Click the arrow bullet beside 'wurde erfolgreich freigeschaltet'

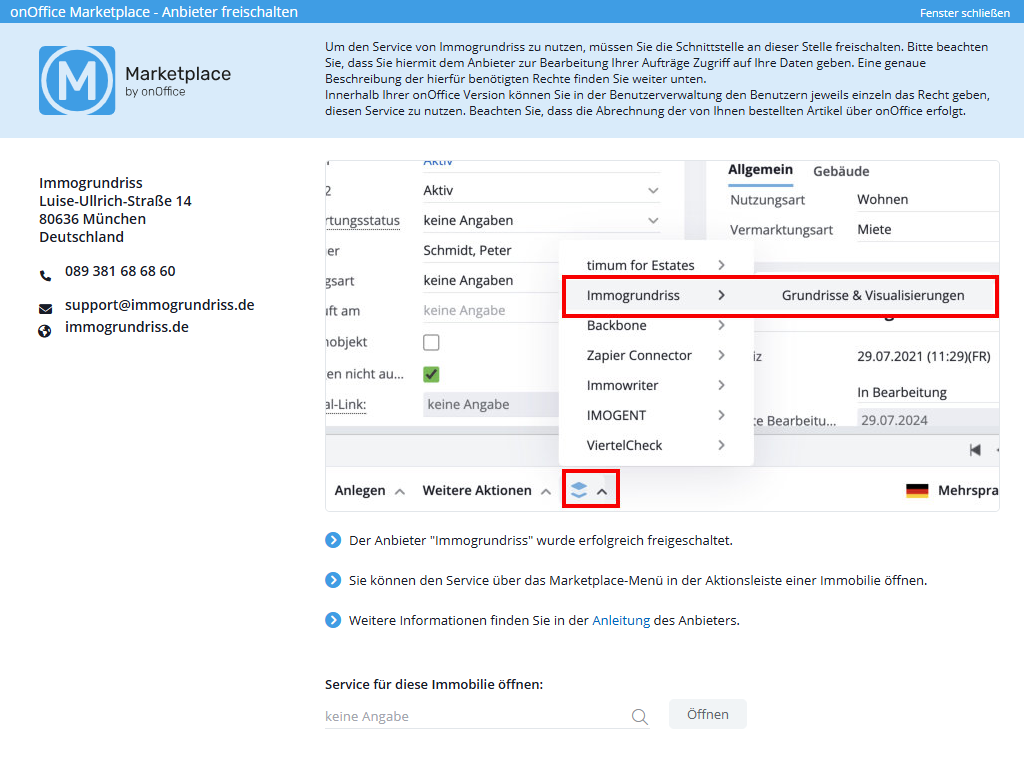[333, 540]
